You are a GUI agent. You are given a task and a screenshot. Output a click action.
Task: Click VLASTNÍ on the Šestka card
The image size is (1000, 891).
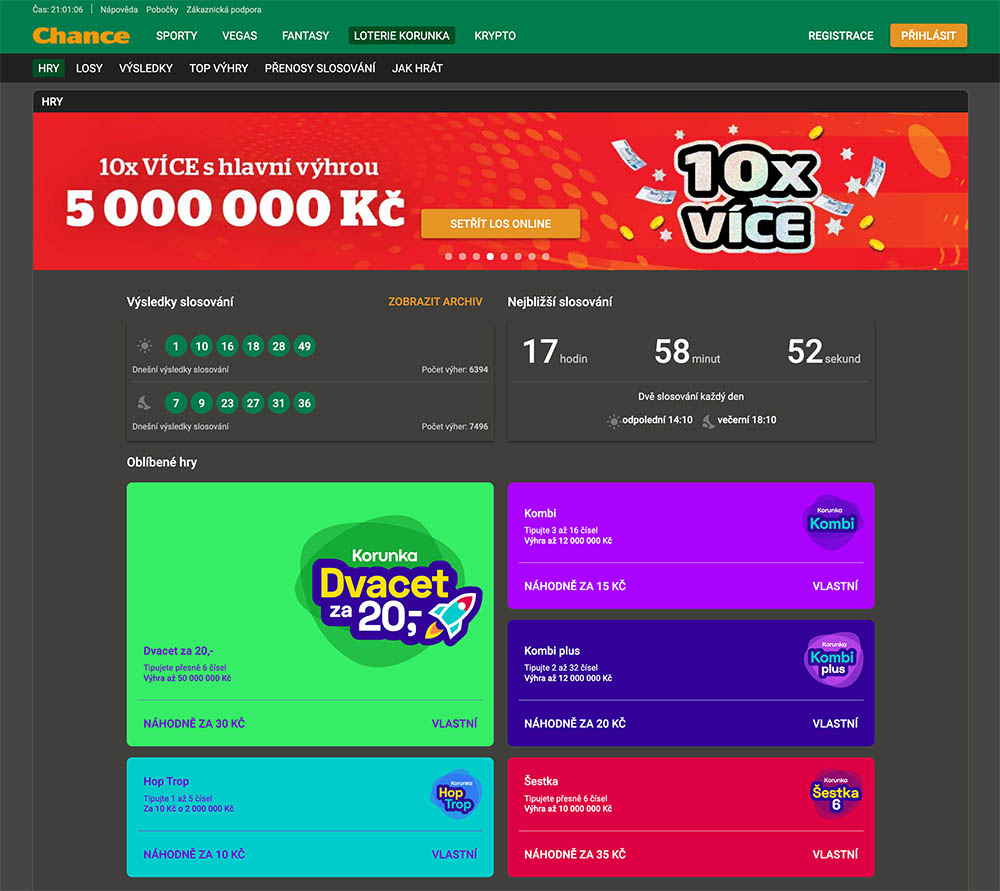click(x=835, y=855)
